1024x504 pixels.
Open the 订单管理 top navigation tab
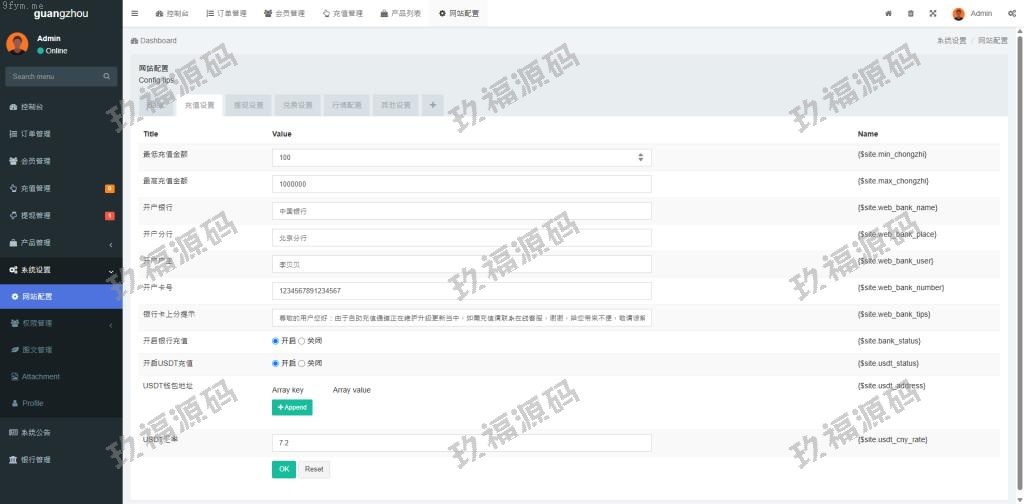(x=225, y=13)
